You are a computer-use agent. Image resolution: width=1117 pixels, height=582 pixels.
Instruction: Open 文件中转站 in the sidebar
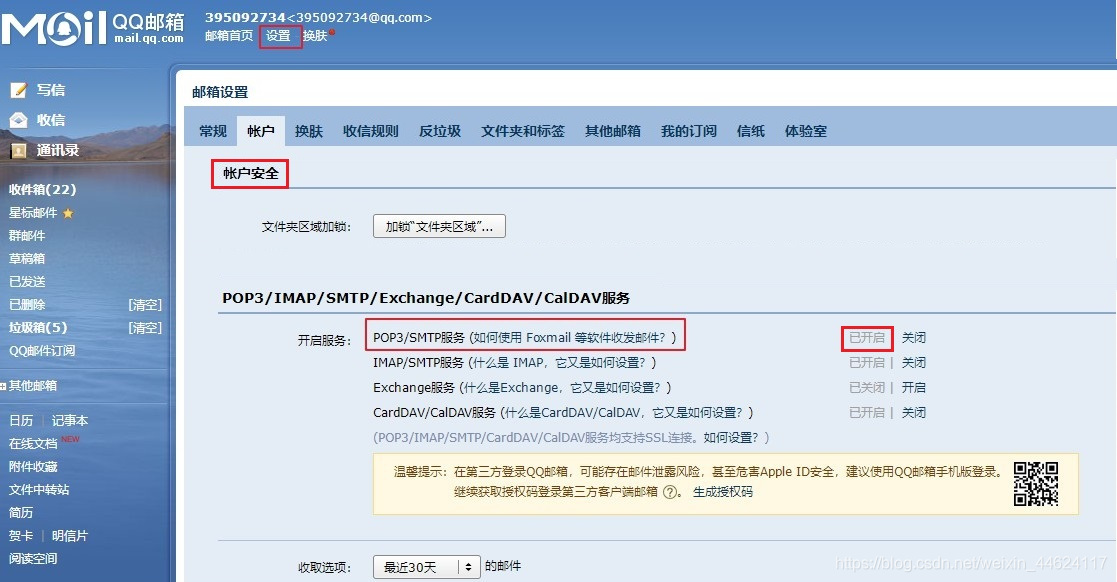click(x=39, y=489)
